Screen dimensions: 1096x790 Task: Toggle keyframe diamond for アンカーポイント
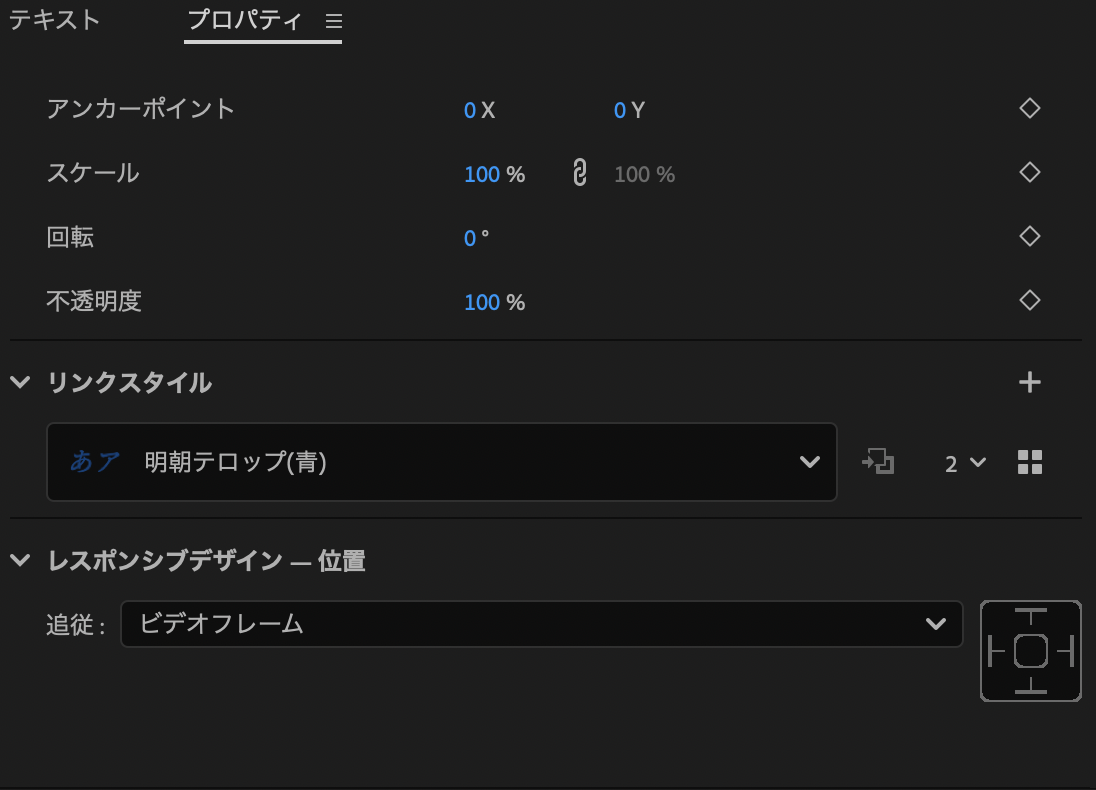click(1030, 108)
